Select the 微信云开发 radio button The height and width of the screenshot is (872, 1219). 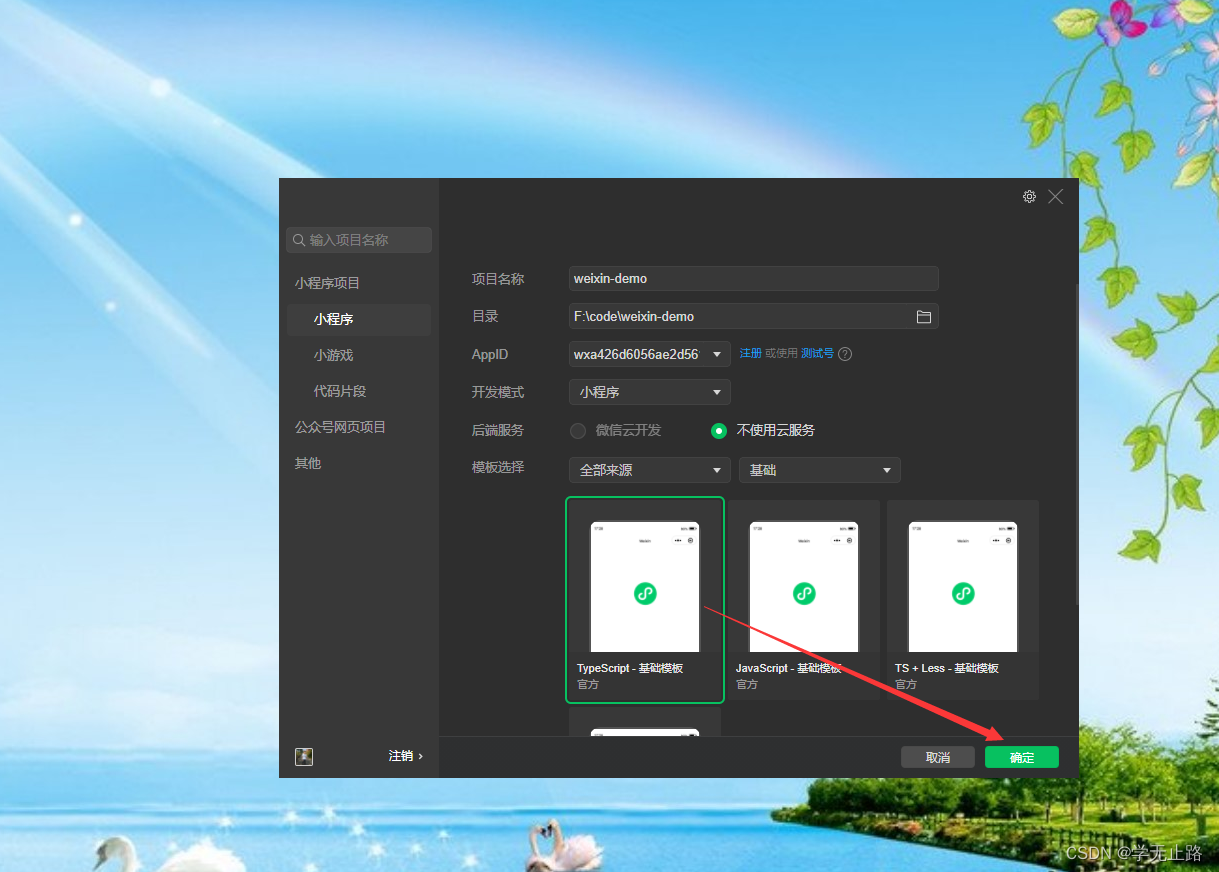click(577, 430)
